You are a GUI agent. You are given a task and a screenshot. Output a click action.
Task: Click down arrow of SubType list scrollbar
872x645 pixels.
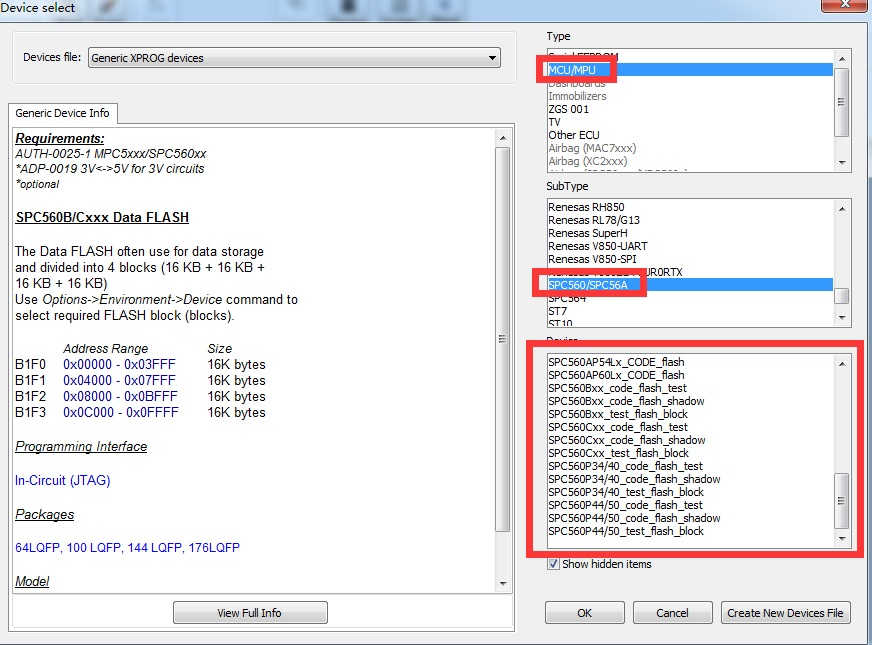[842, 317]
